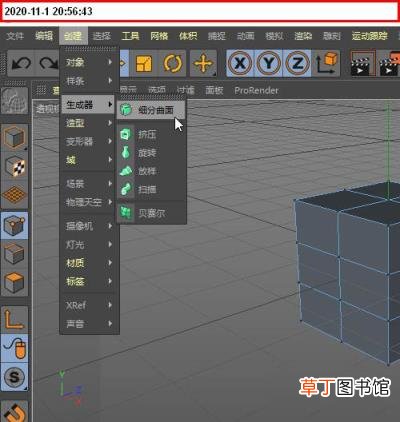This screenshot has height=422, width=400.
Task: Select the Scale tool icon
Action: pos(144,63)
